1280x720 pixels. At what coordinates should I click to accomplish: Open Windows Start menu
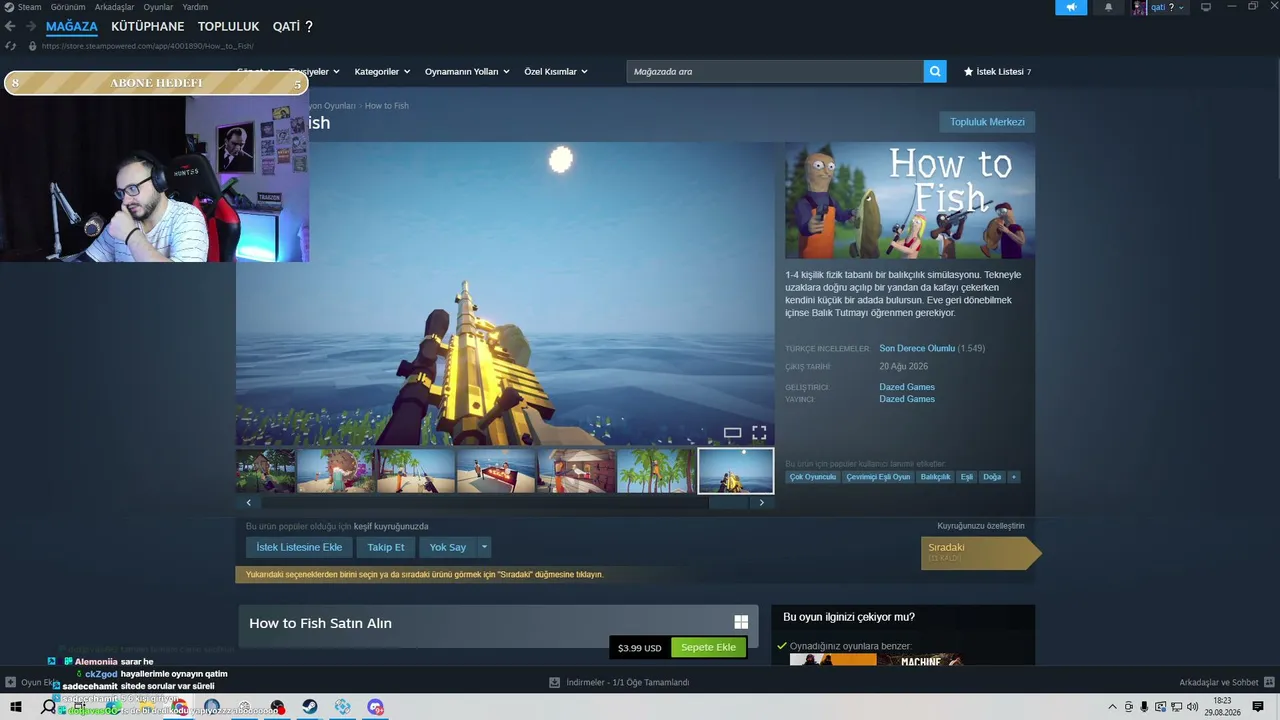point(16,707)
